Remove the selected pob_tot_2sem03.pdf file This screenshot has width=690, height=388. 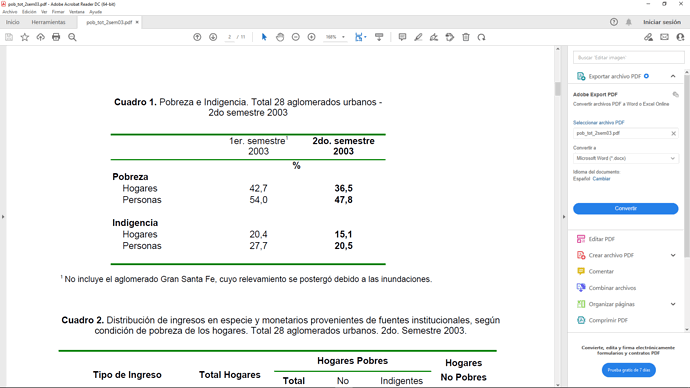click(673, 133)
